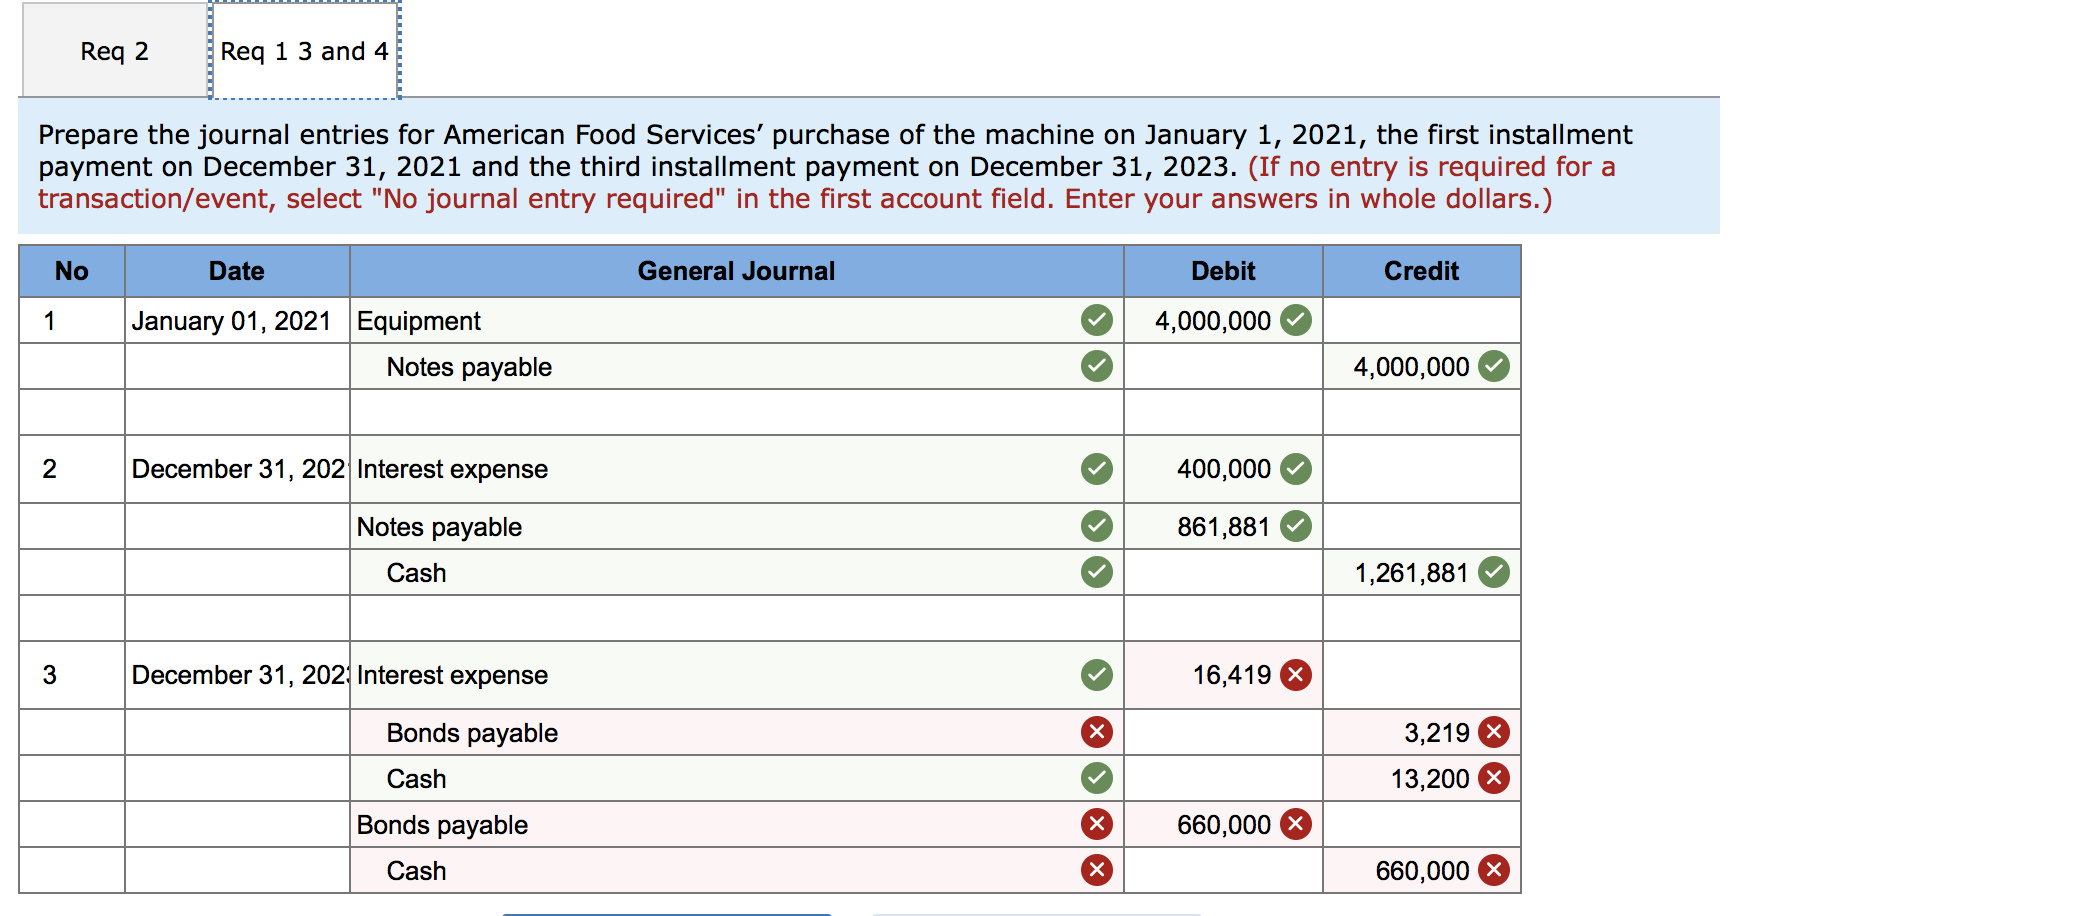
Task: Click red X in debit Bonds payable row
Action: 1096,824
